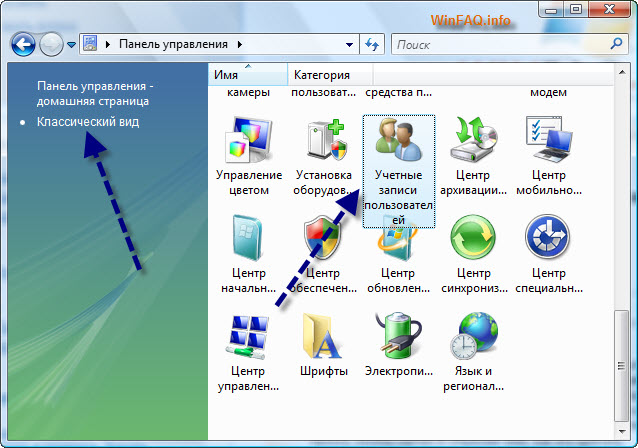
Task: Click scrollbar up arrow
Action: pyautogui.click(x=622, y=72)
